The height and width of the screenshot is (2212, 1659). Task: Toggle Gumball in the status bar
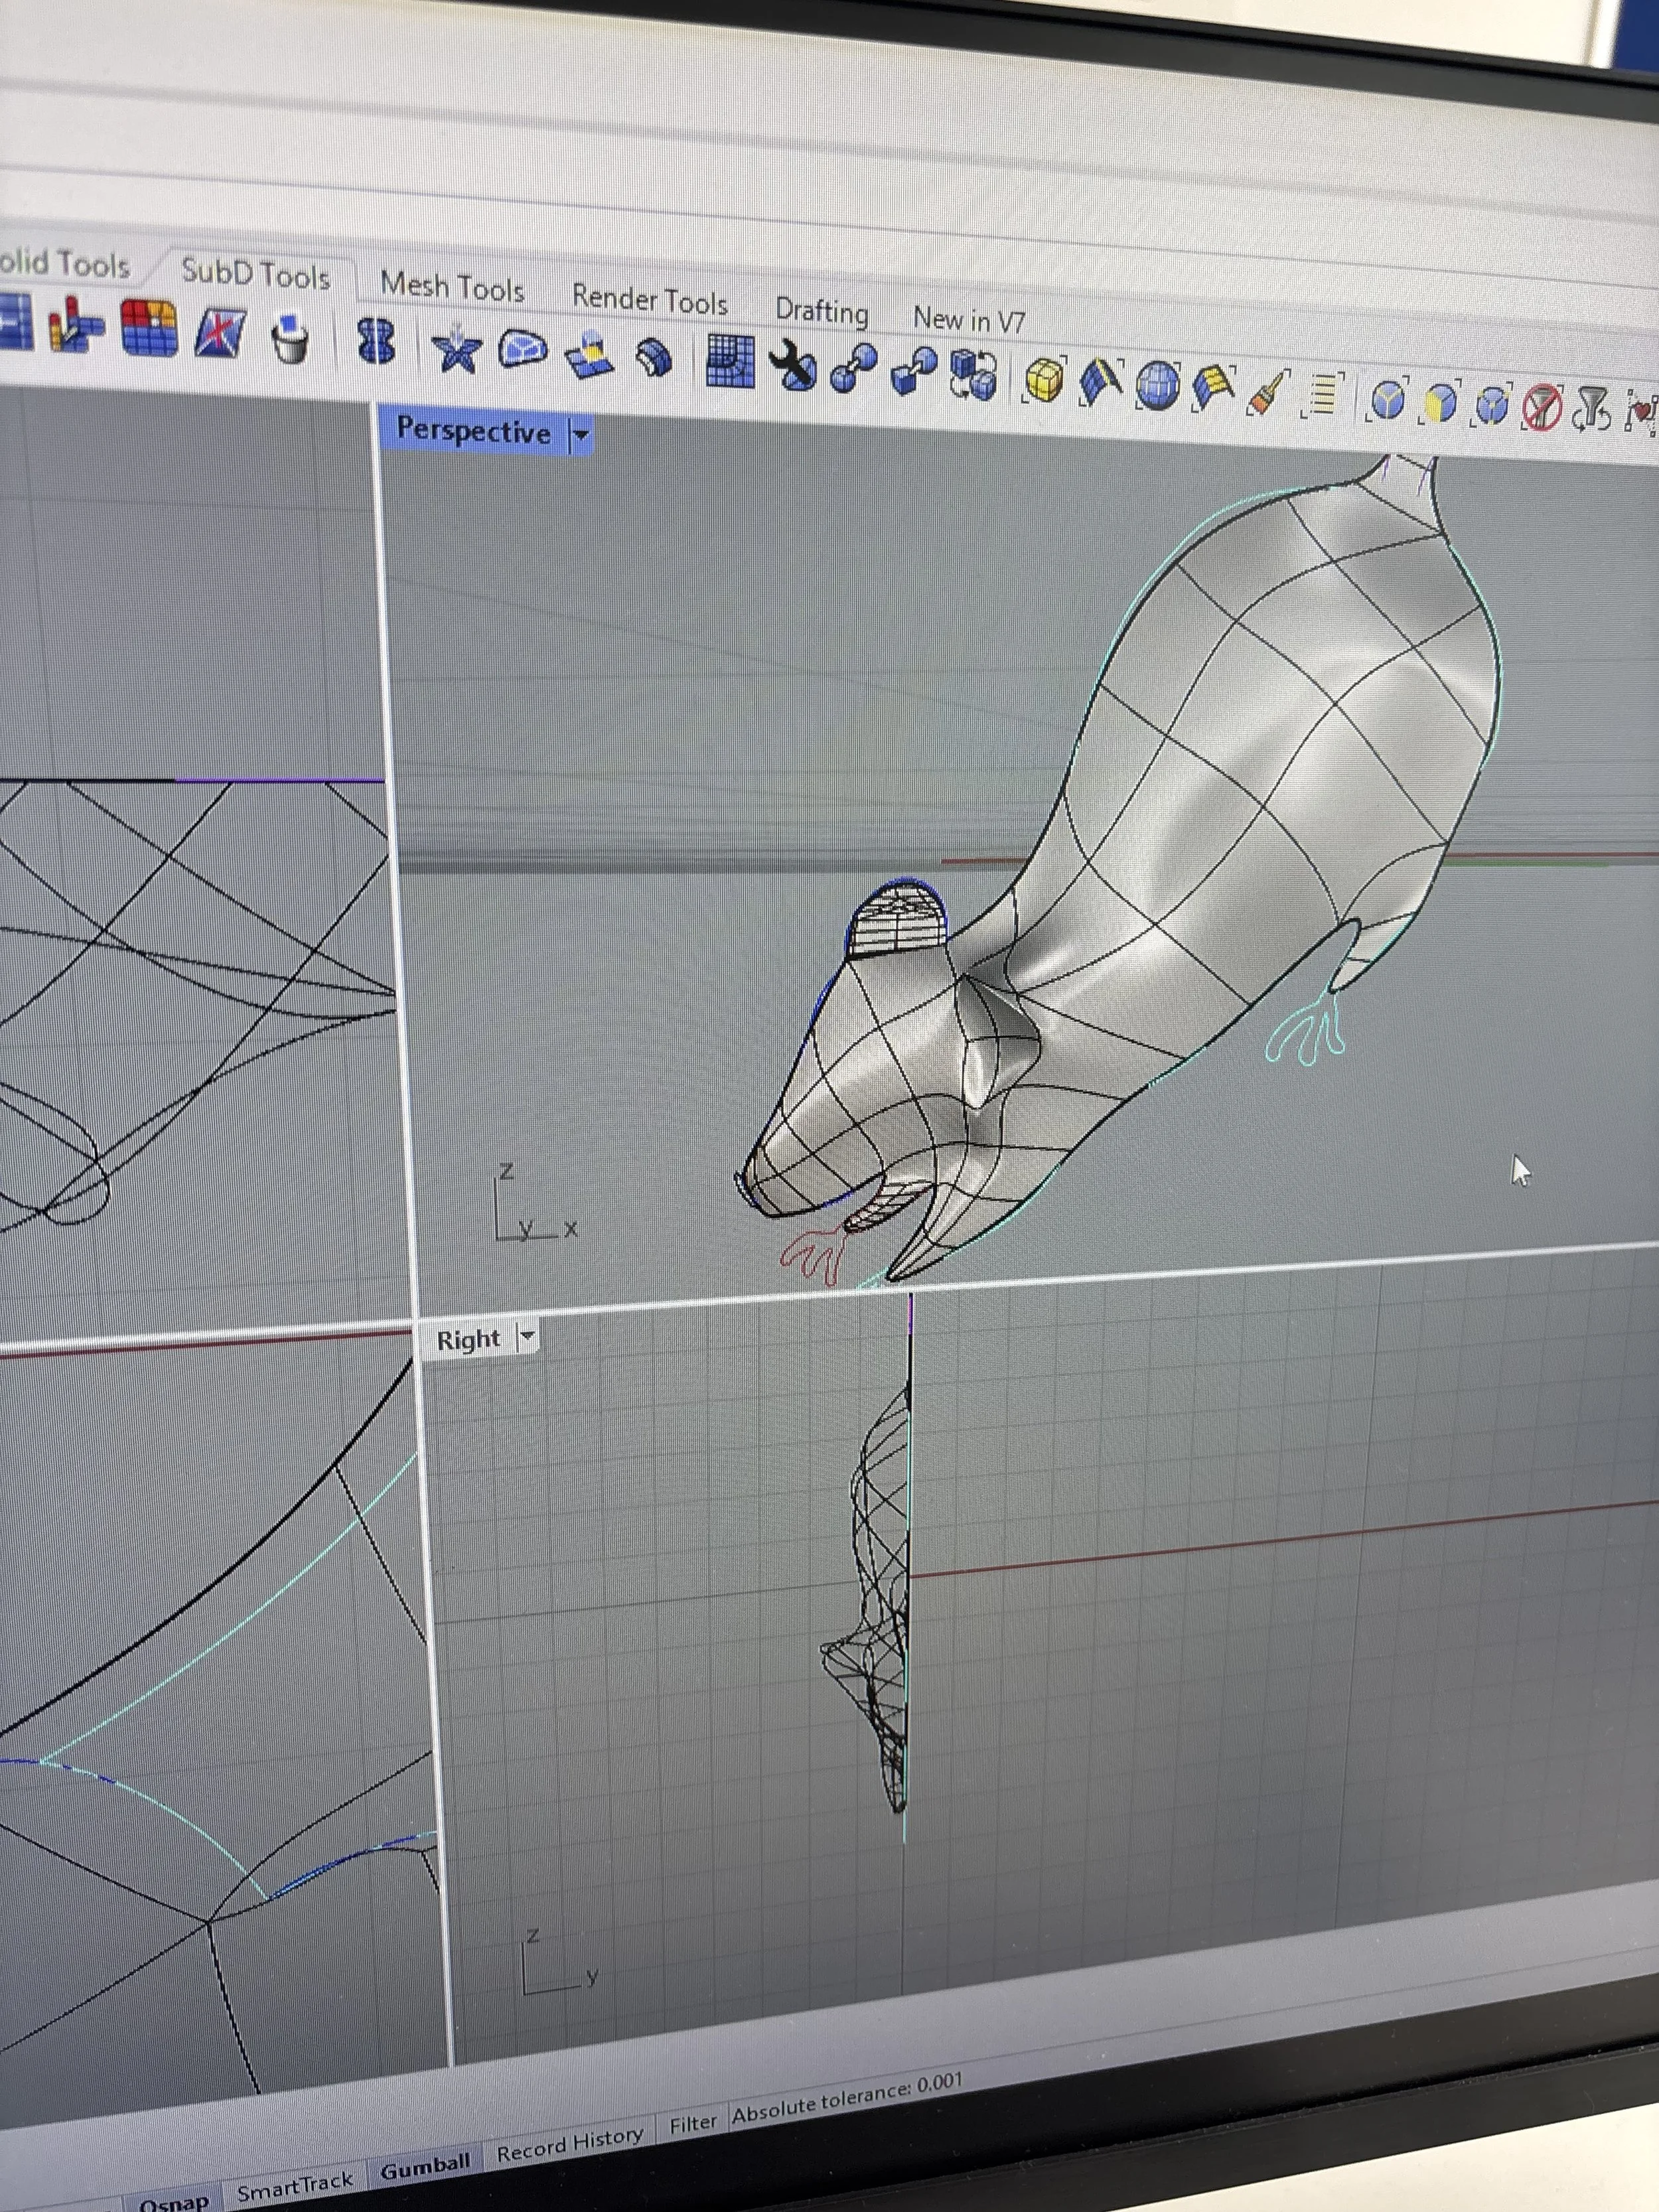425,2167
